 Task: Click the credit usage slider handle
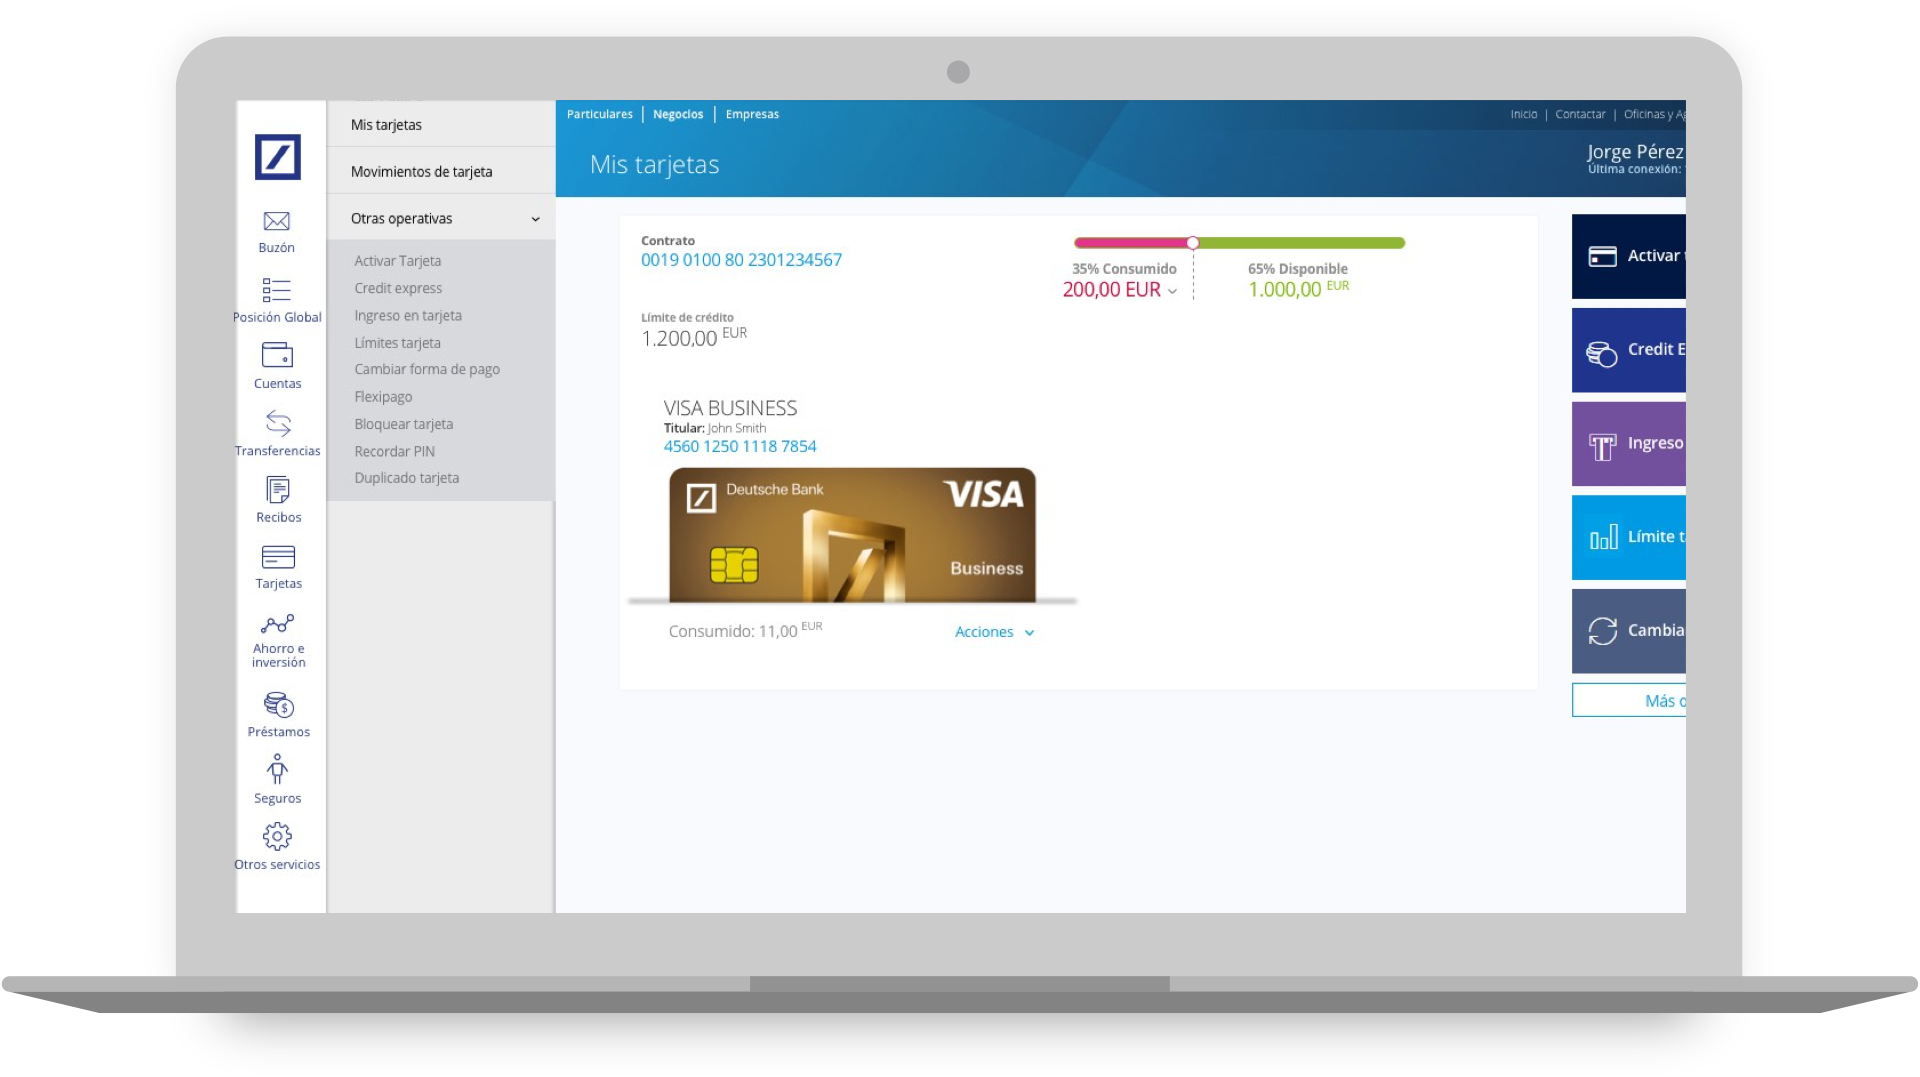click(1193, 243)
